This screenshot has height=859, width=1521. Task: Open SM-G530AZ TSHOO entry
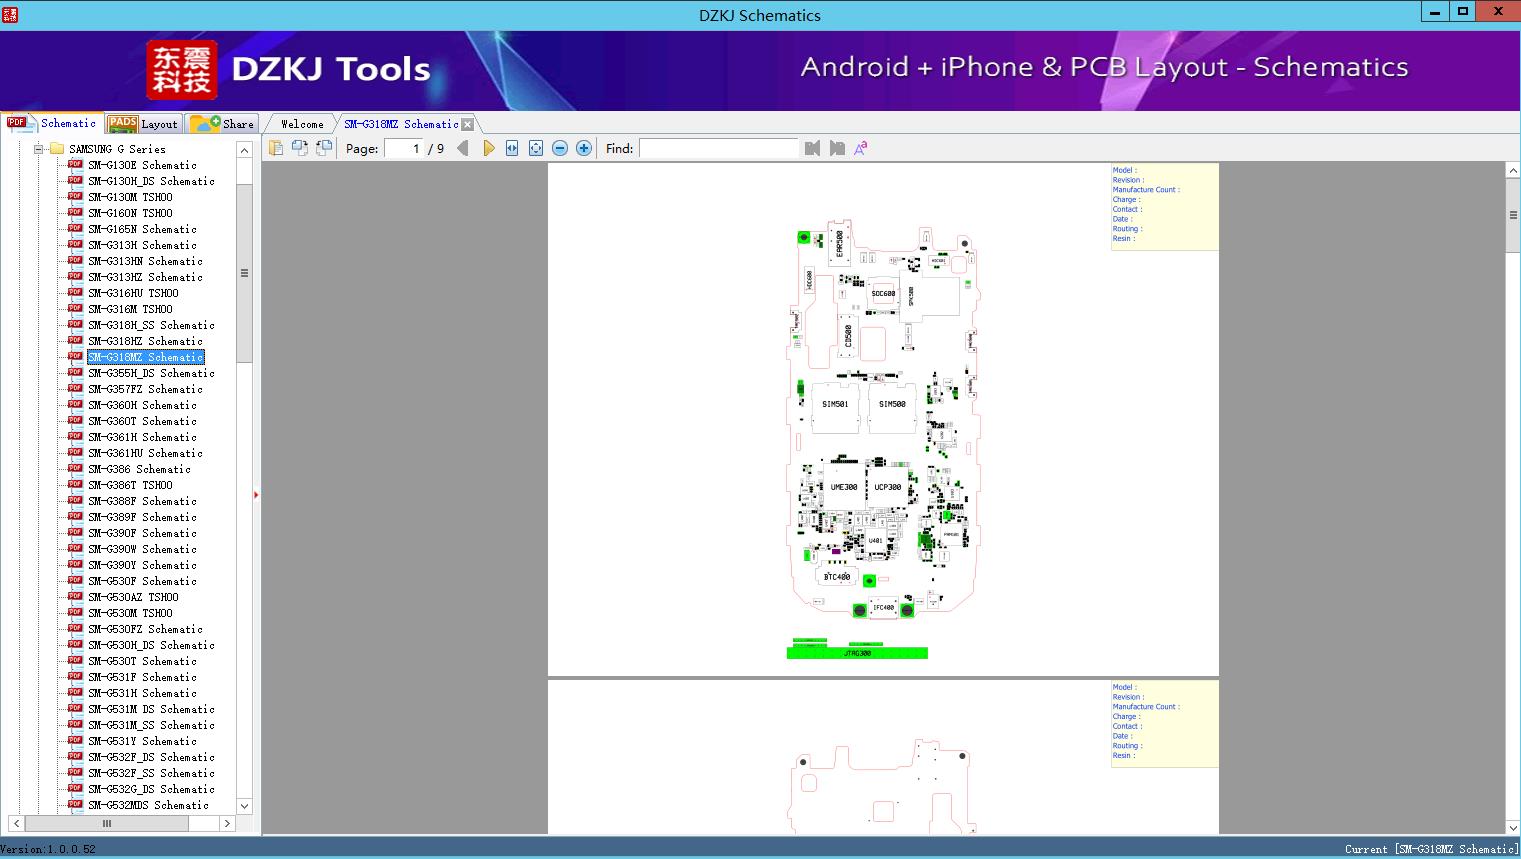point(133,597)
